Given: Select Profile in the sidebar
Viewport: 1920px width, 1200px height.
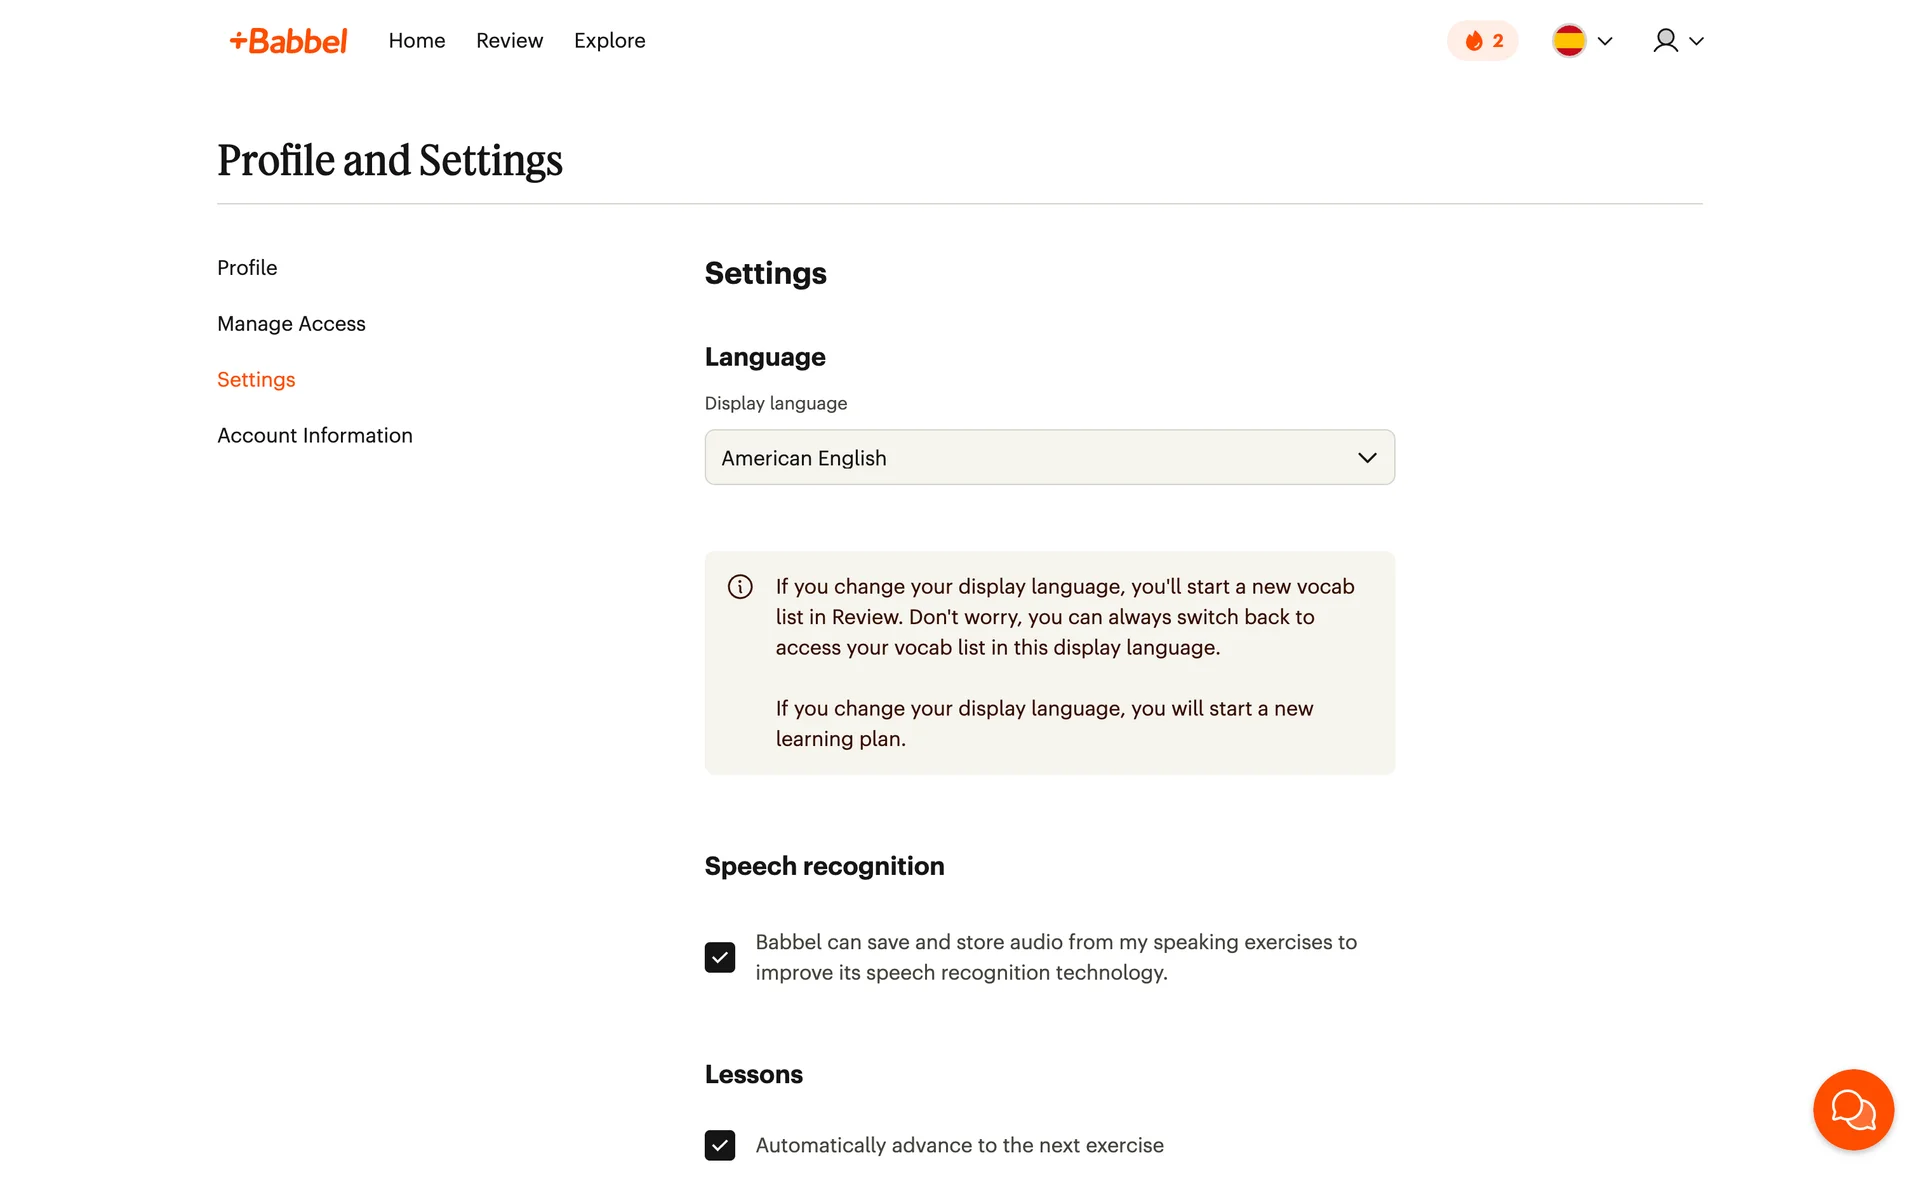Looking at the screenshot, I should [247, 268].
